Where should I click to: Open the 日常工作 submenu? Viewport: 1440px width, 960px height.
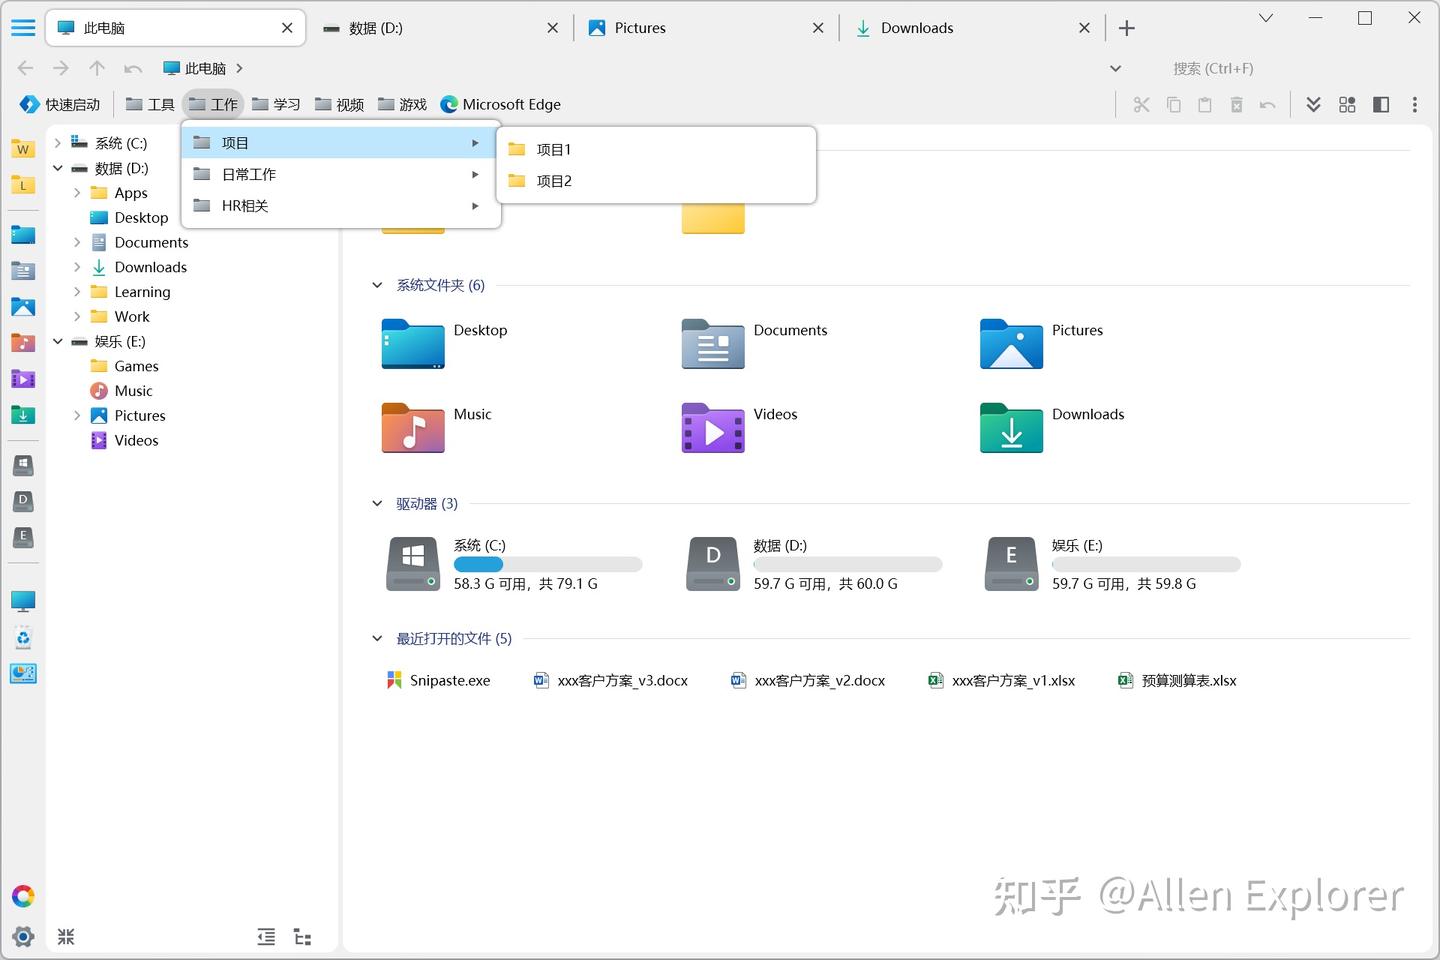tap(249, 174)
